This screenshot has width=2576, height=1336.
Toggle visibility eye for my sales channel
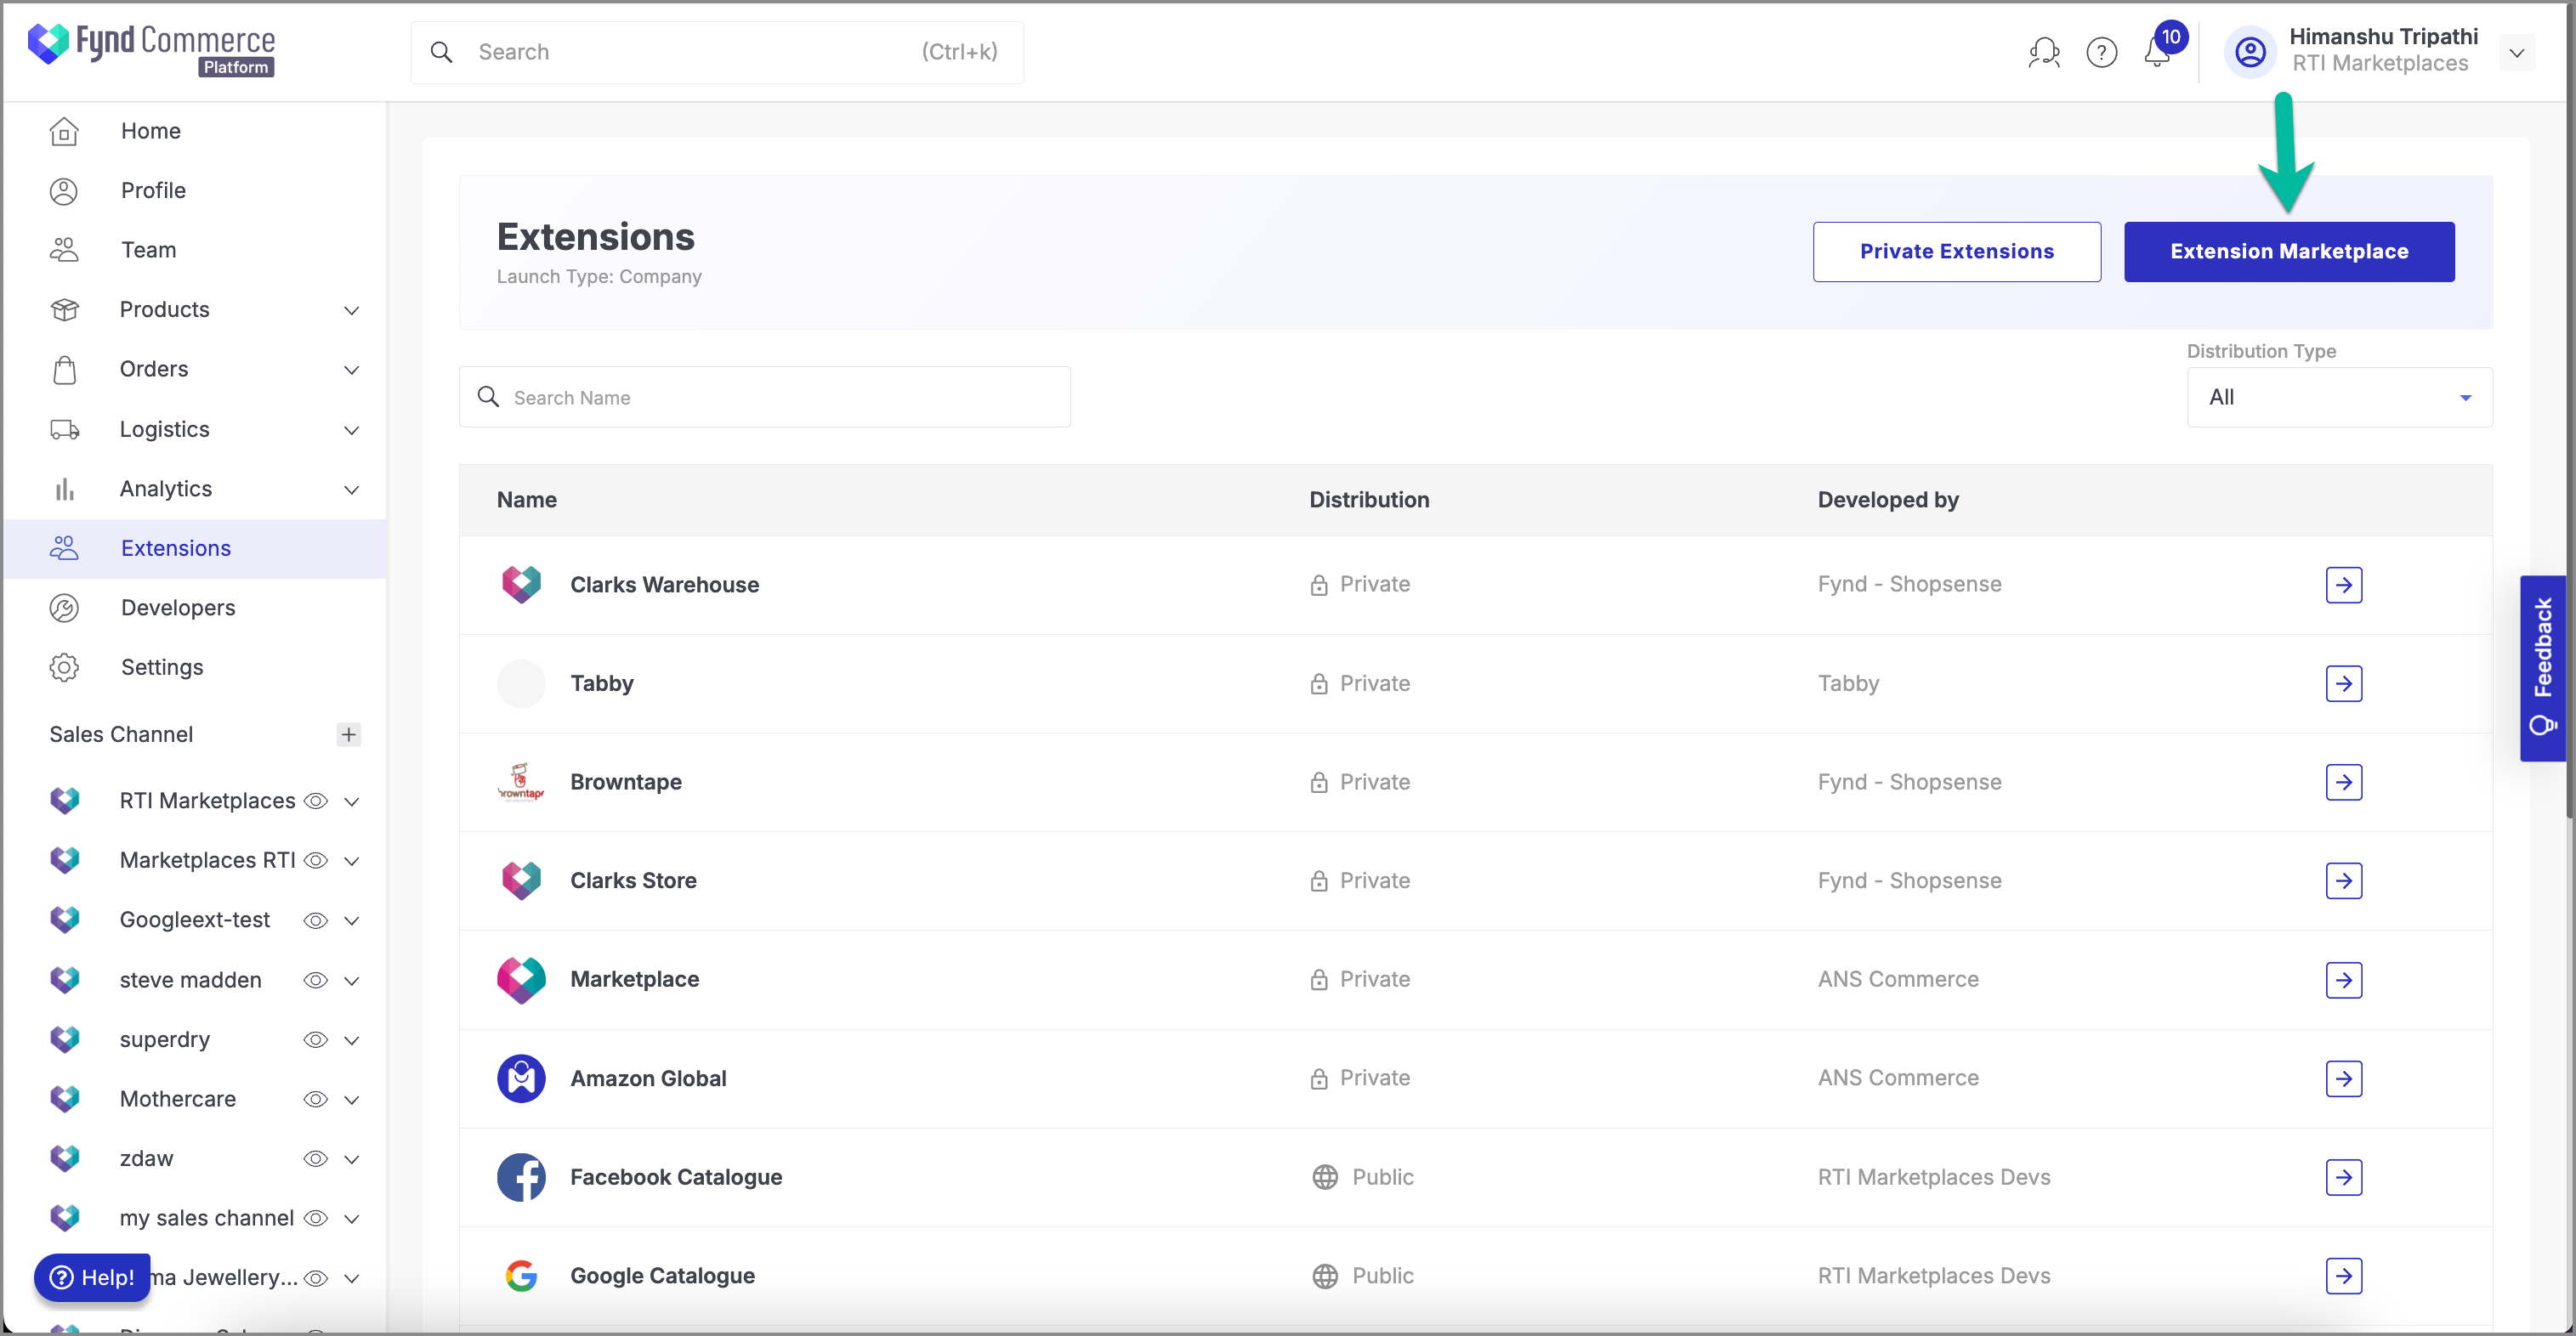coord(316,1218)
